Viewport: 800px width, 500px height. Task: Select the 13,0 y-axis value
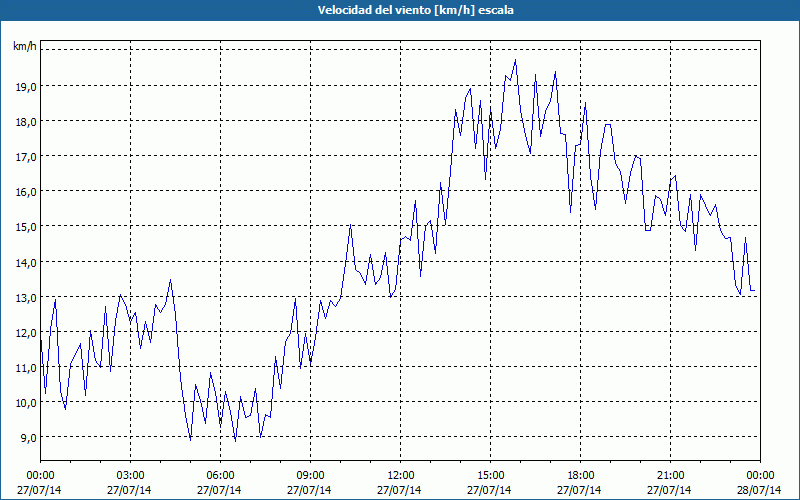(26, 298)
